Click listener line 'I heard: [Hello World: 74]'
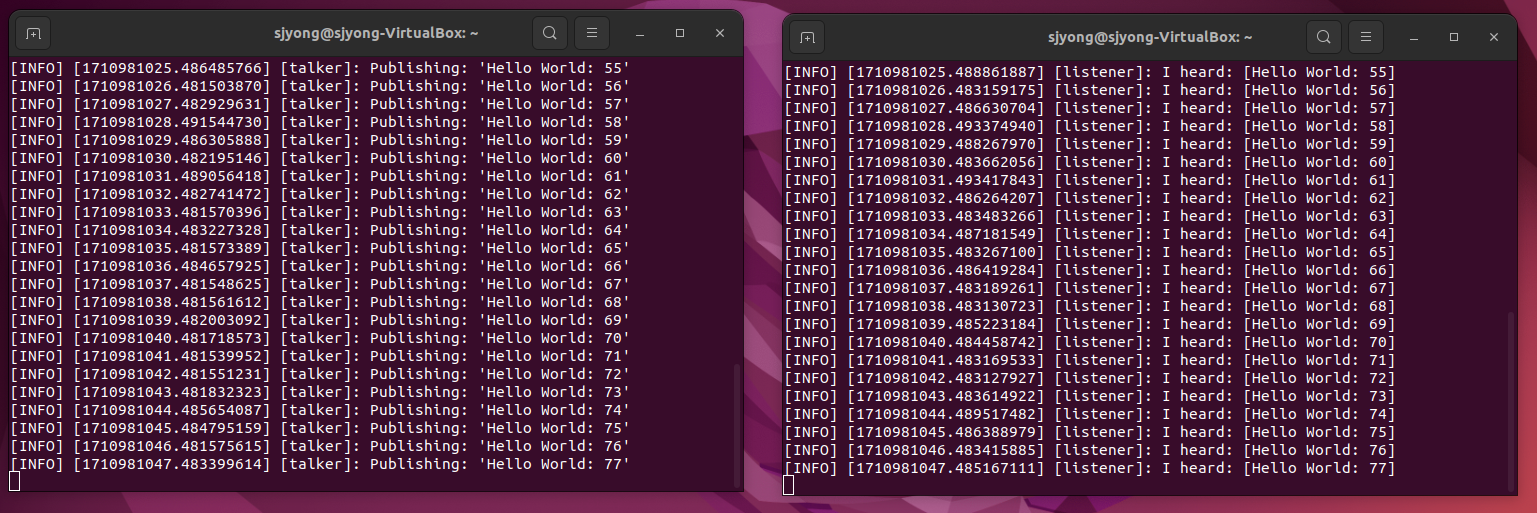 [1089, 414]
